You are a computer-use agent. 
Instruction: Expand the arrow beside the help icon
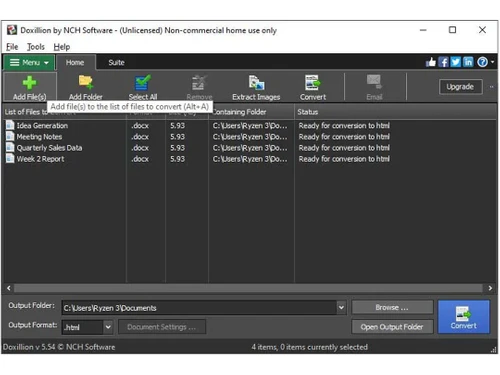point(492,62)
